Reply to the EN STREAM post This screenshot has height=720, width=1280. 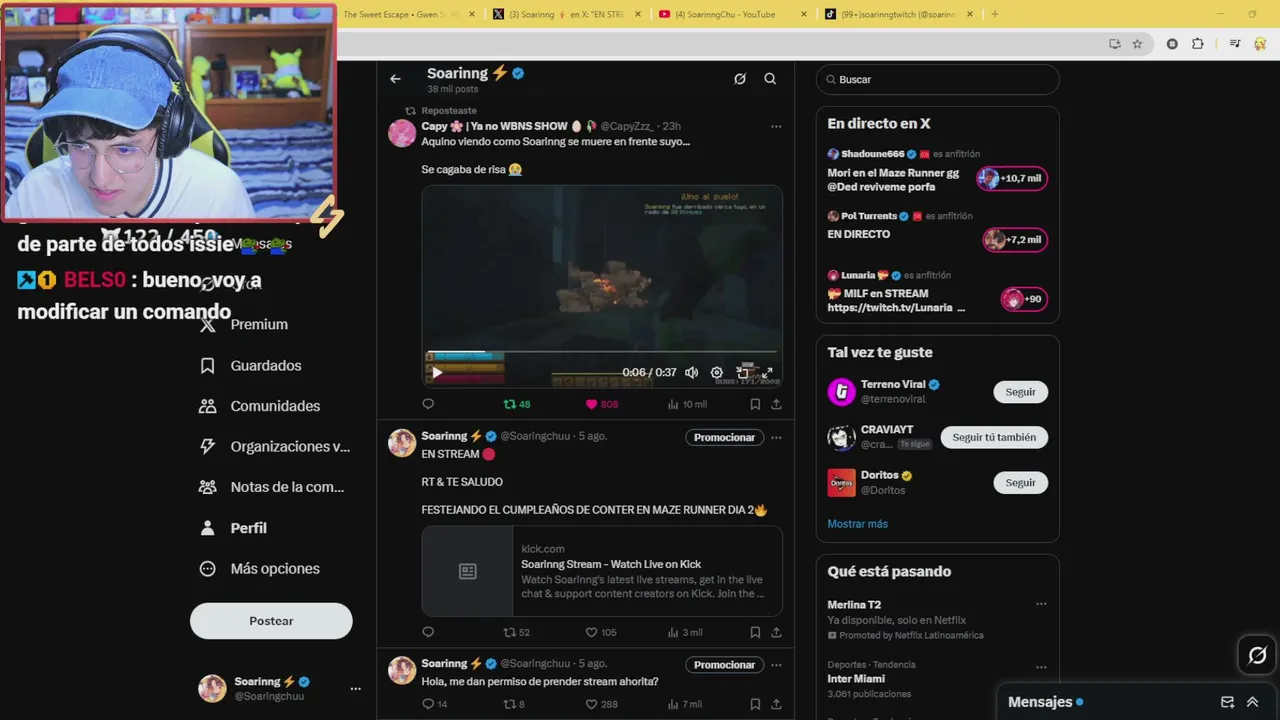click(428, 632)
